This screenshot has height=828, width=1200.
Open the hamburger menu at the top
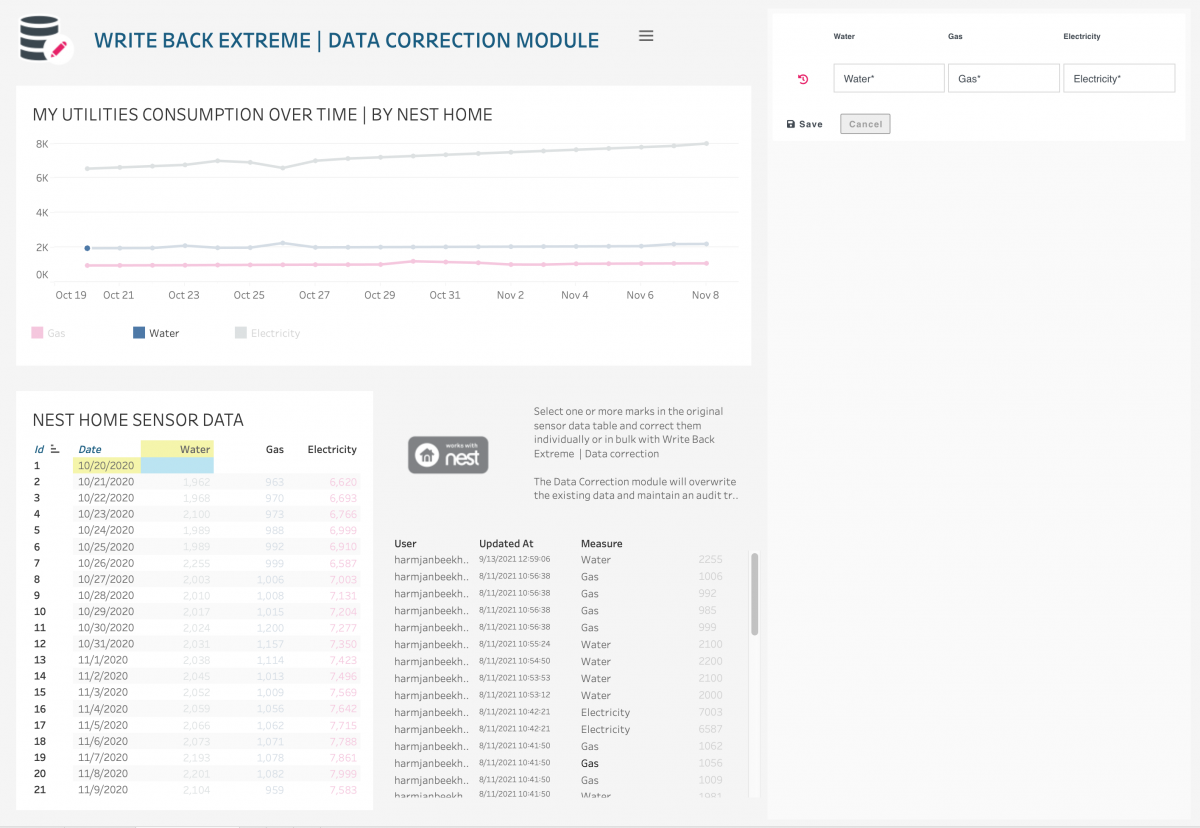[645, 35]
